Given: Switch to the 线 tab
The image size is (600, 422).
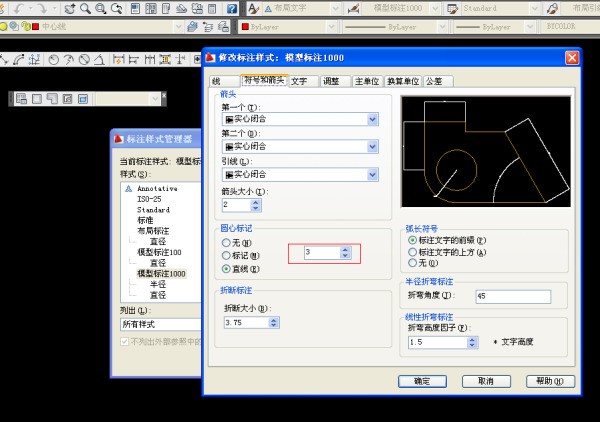Looking at the screenshot, I should pyautogui.click(x=225, y=81).
